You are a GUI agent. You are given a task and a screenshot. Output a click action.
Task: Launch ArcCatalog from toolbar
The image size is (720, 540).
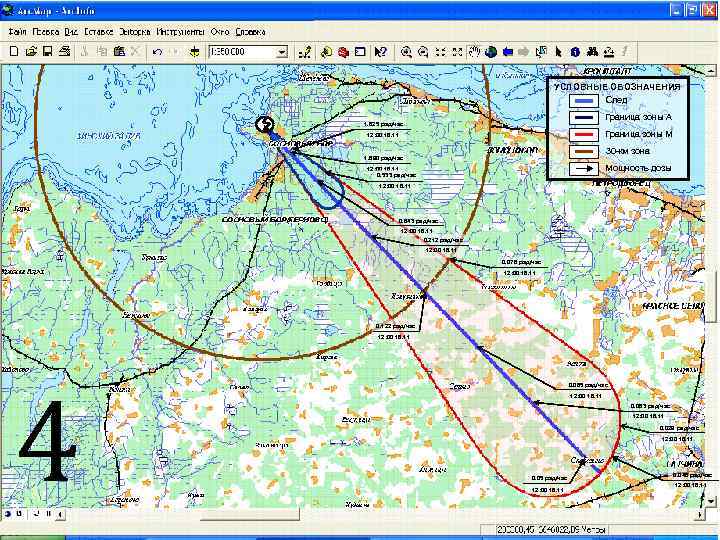[x=326, y=52]
